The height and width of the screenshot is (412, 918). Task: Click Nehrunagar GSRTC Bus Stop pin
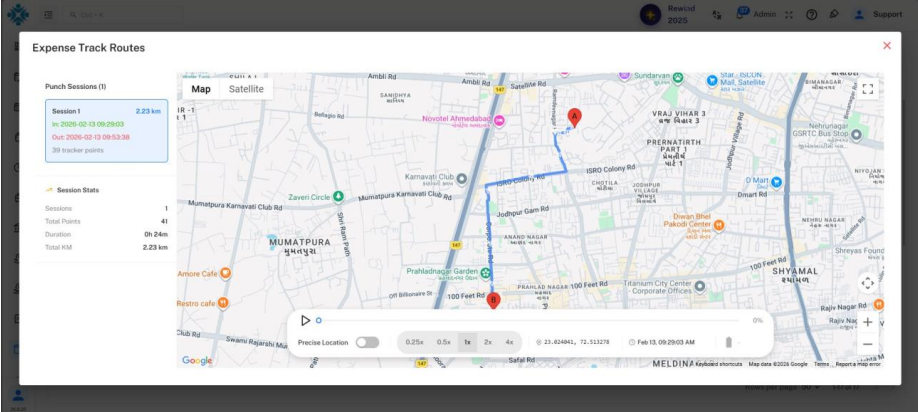(856, 135)
